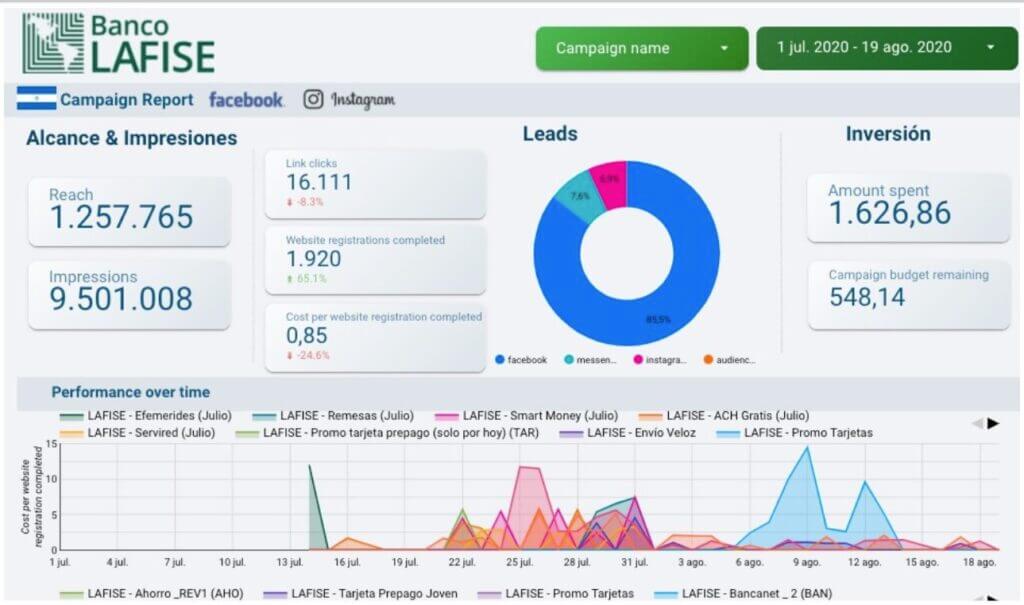Screen dimensions: 1024x605
Task: Click the facebook blue legend dot
Action: (499, 360)
